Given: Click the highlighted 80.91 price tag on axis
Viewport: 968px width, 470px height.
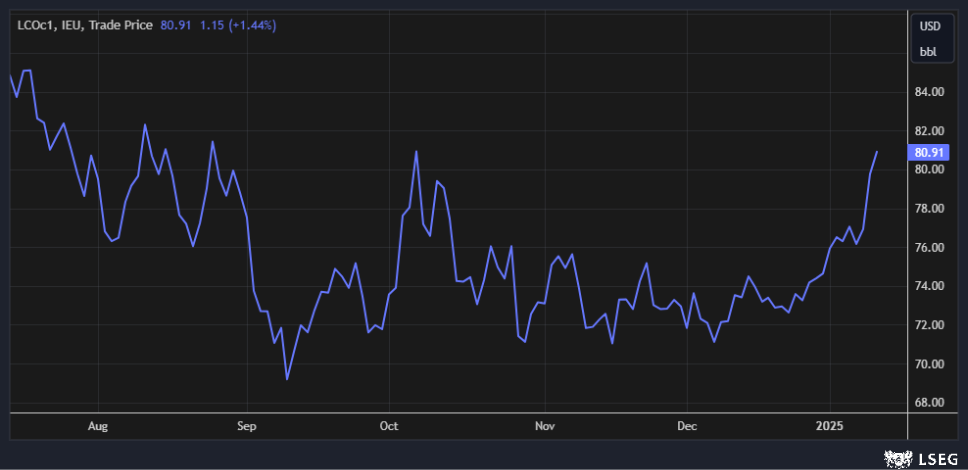Looking at the screenshot, I should 929,152.
